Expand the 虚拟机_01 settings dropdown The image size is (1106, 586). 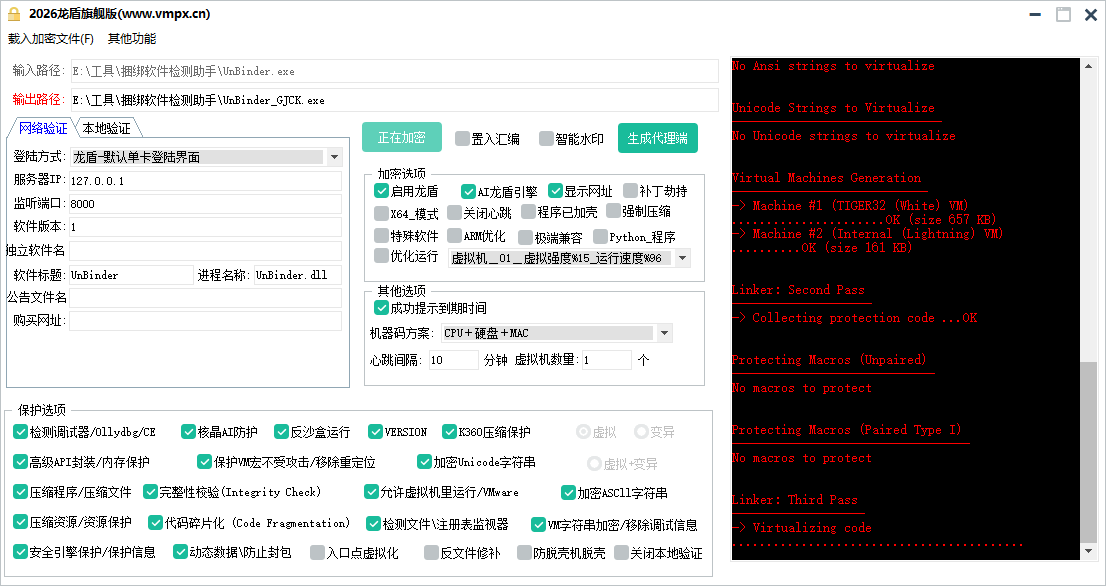680,257
